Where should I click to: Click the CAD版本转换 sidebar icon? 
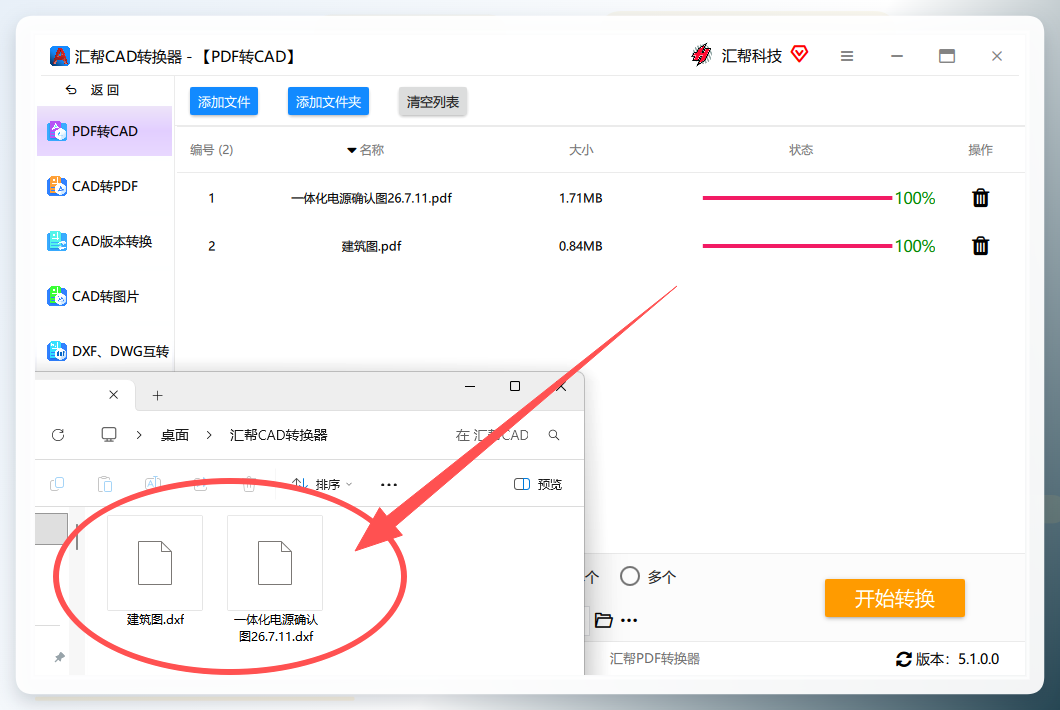click(57, 241)
